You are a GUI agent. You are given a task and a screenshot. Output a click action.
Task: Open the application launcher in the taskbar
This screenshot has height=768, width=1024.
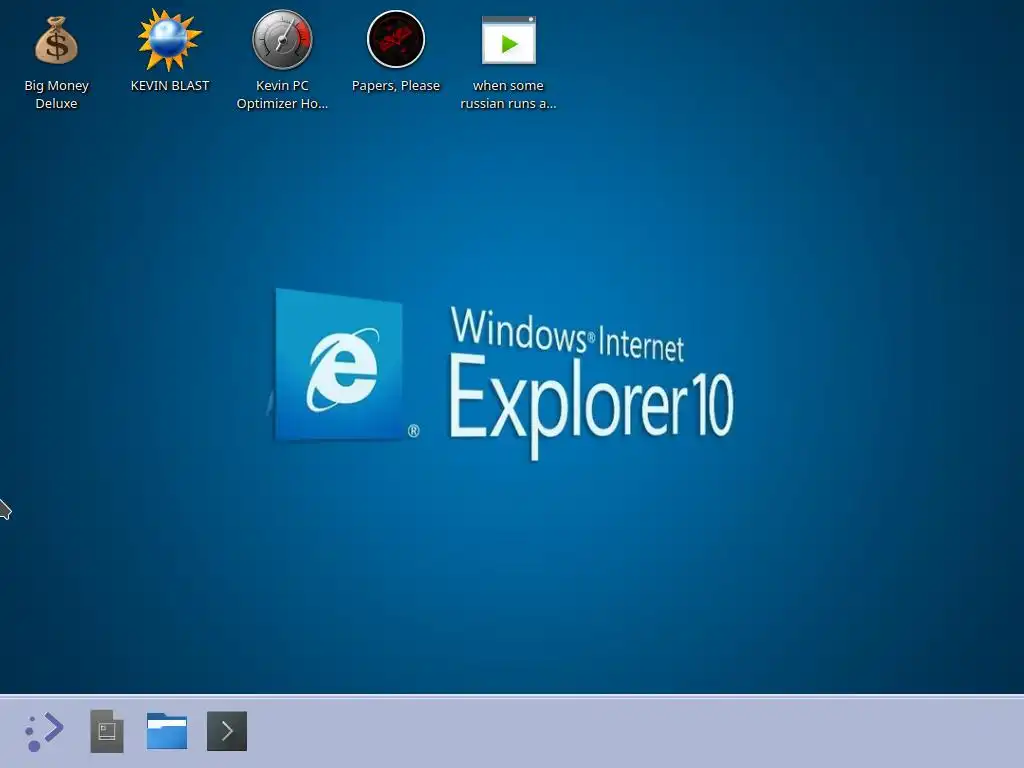(44, 731)
